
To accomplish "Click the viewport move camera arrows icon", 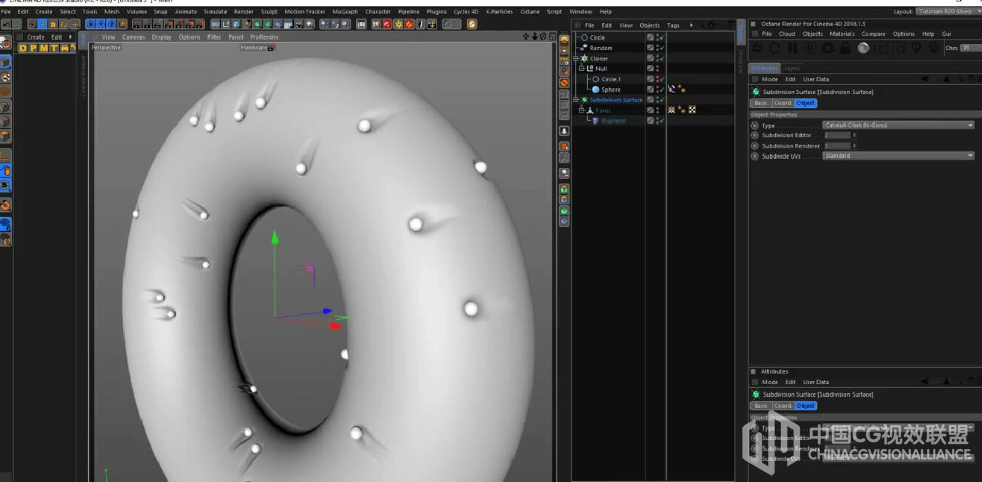I will 526,36.
